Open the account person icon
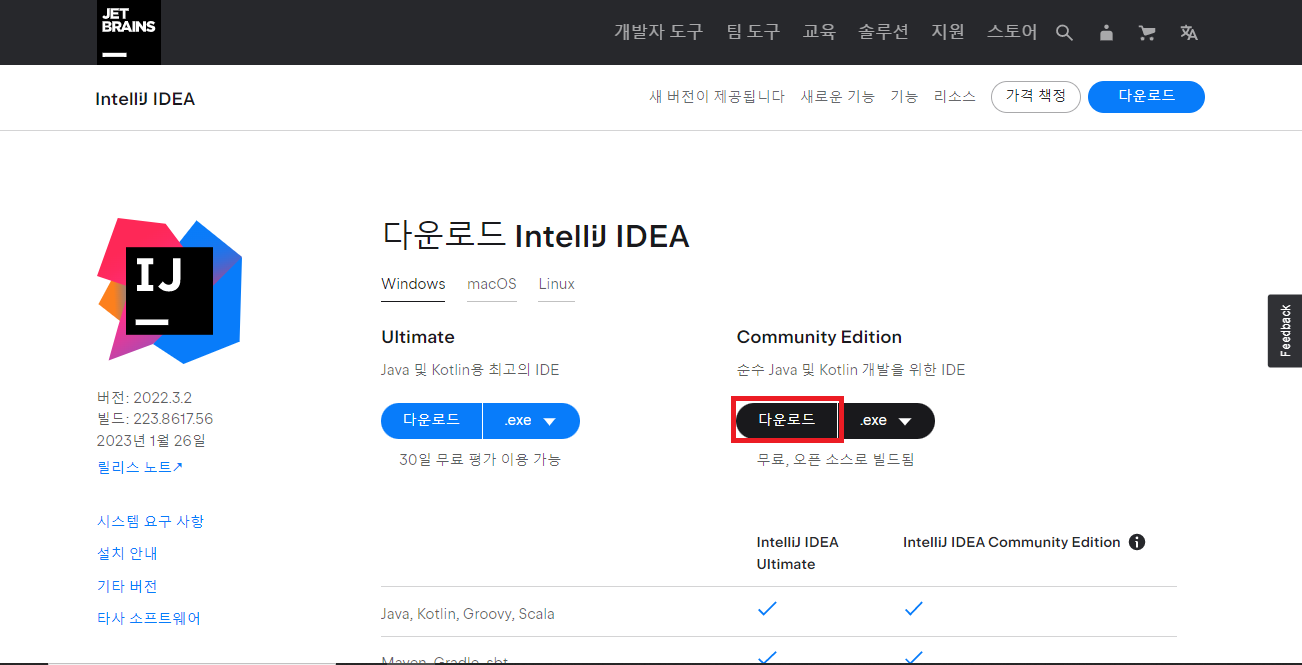 [x=1106, y=33]
